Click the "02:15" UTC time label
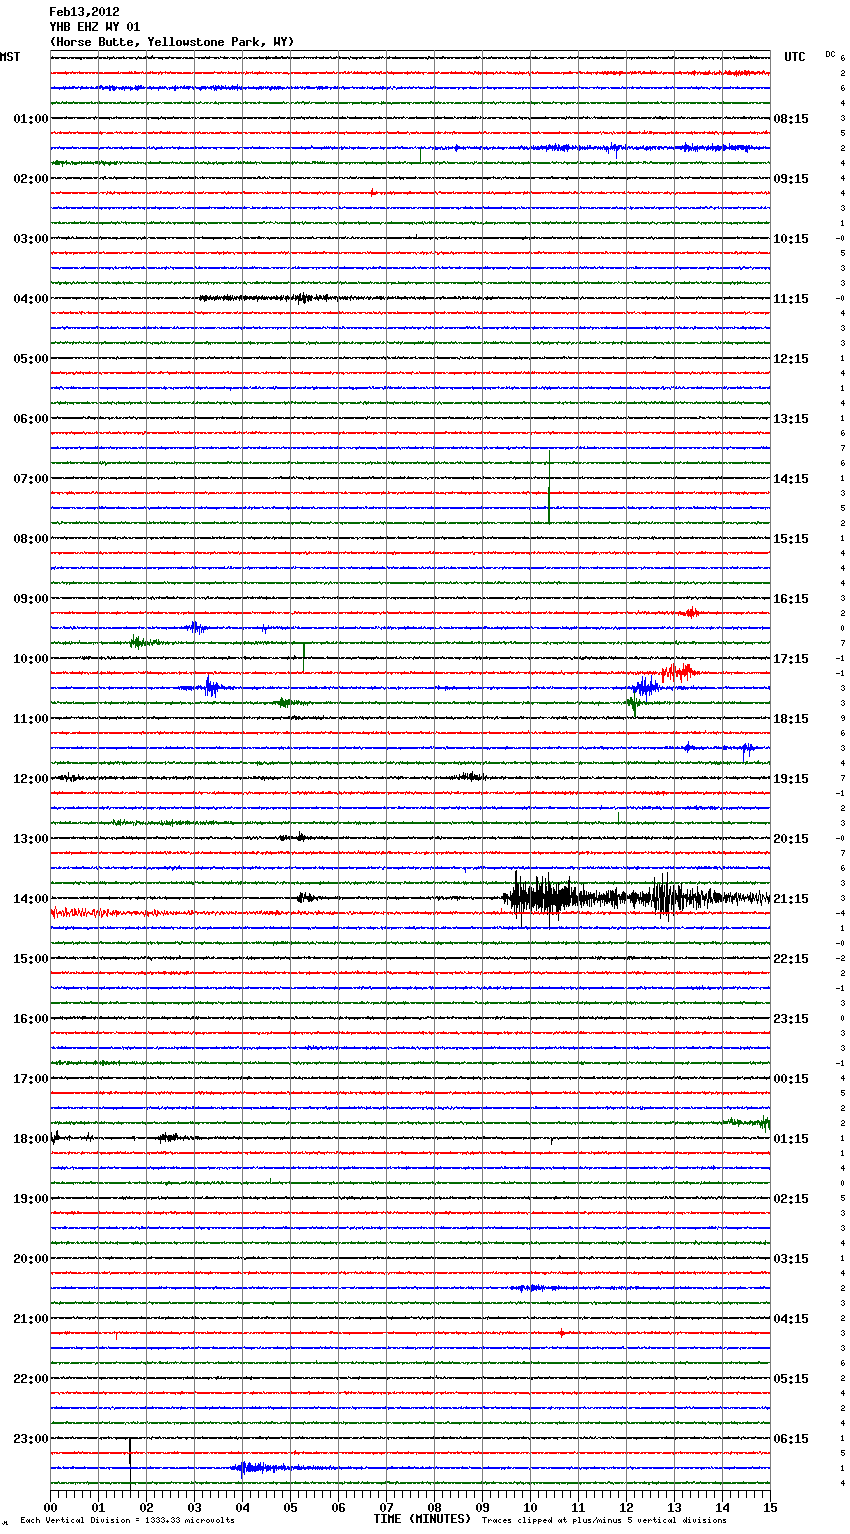Screen dimensions: 850x1534 pos(791,1199)
